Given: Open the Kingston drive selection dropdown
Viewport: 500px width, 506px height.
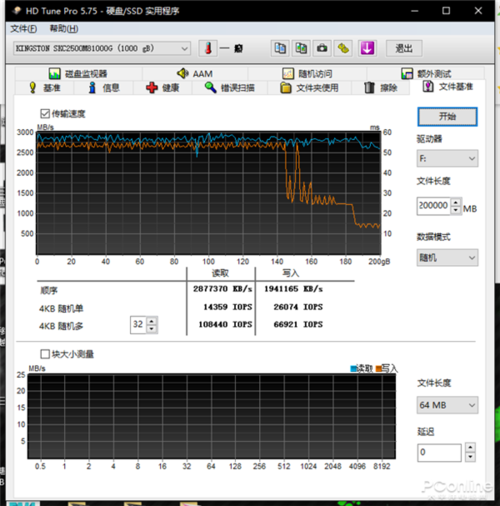Looking at the screenshot, I should (102, 49).
